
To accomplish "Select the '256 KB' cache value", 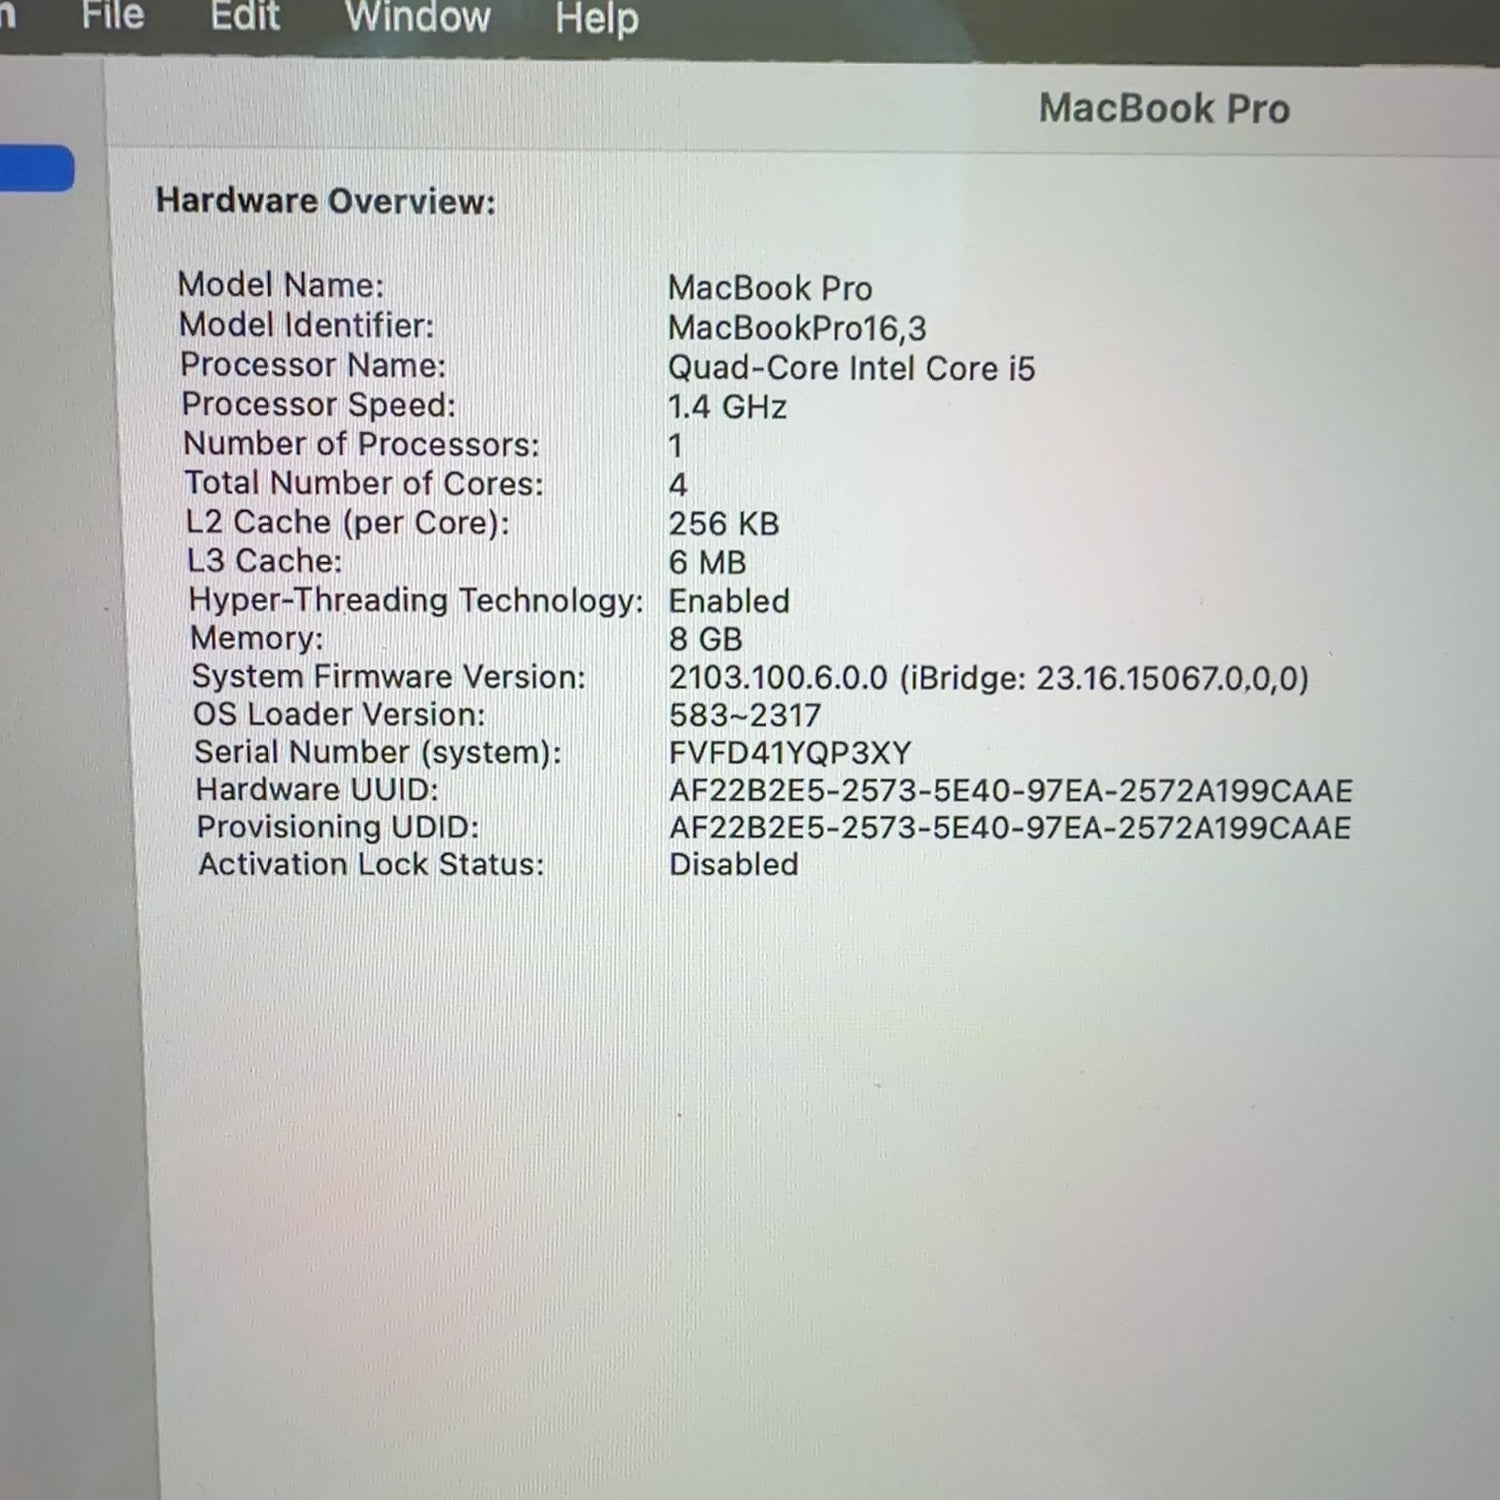I will [723, 524].
